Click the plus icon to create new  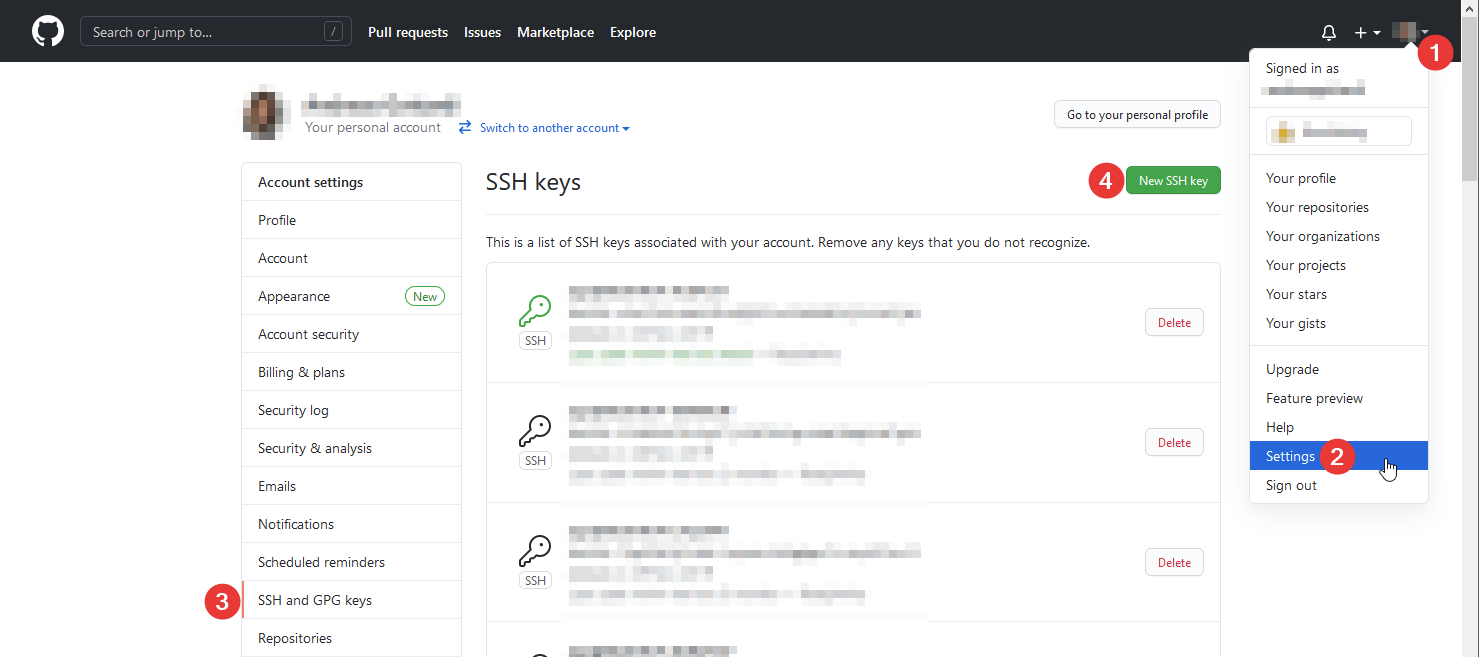click(x=1360, y=31)
